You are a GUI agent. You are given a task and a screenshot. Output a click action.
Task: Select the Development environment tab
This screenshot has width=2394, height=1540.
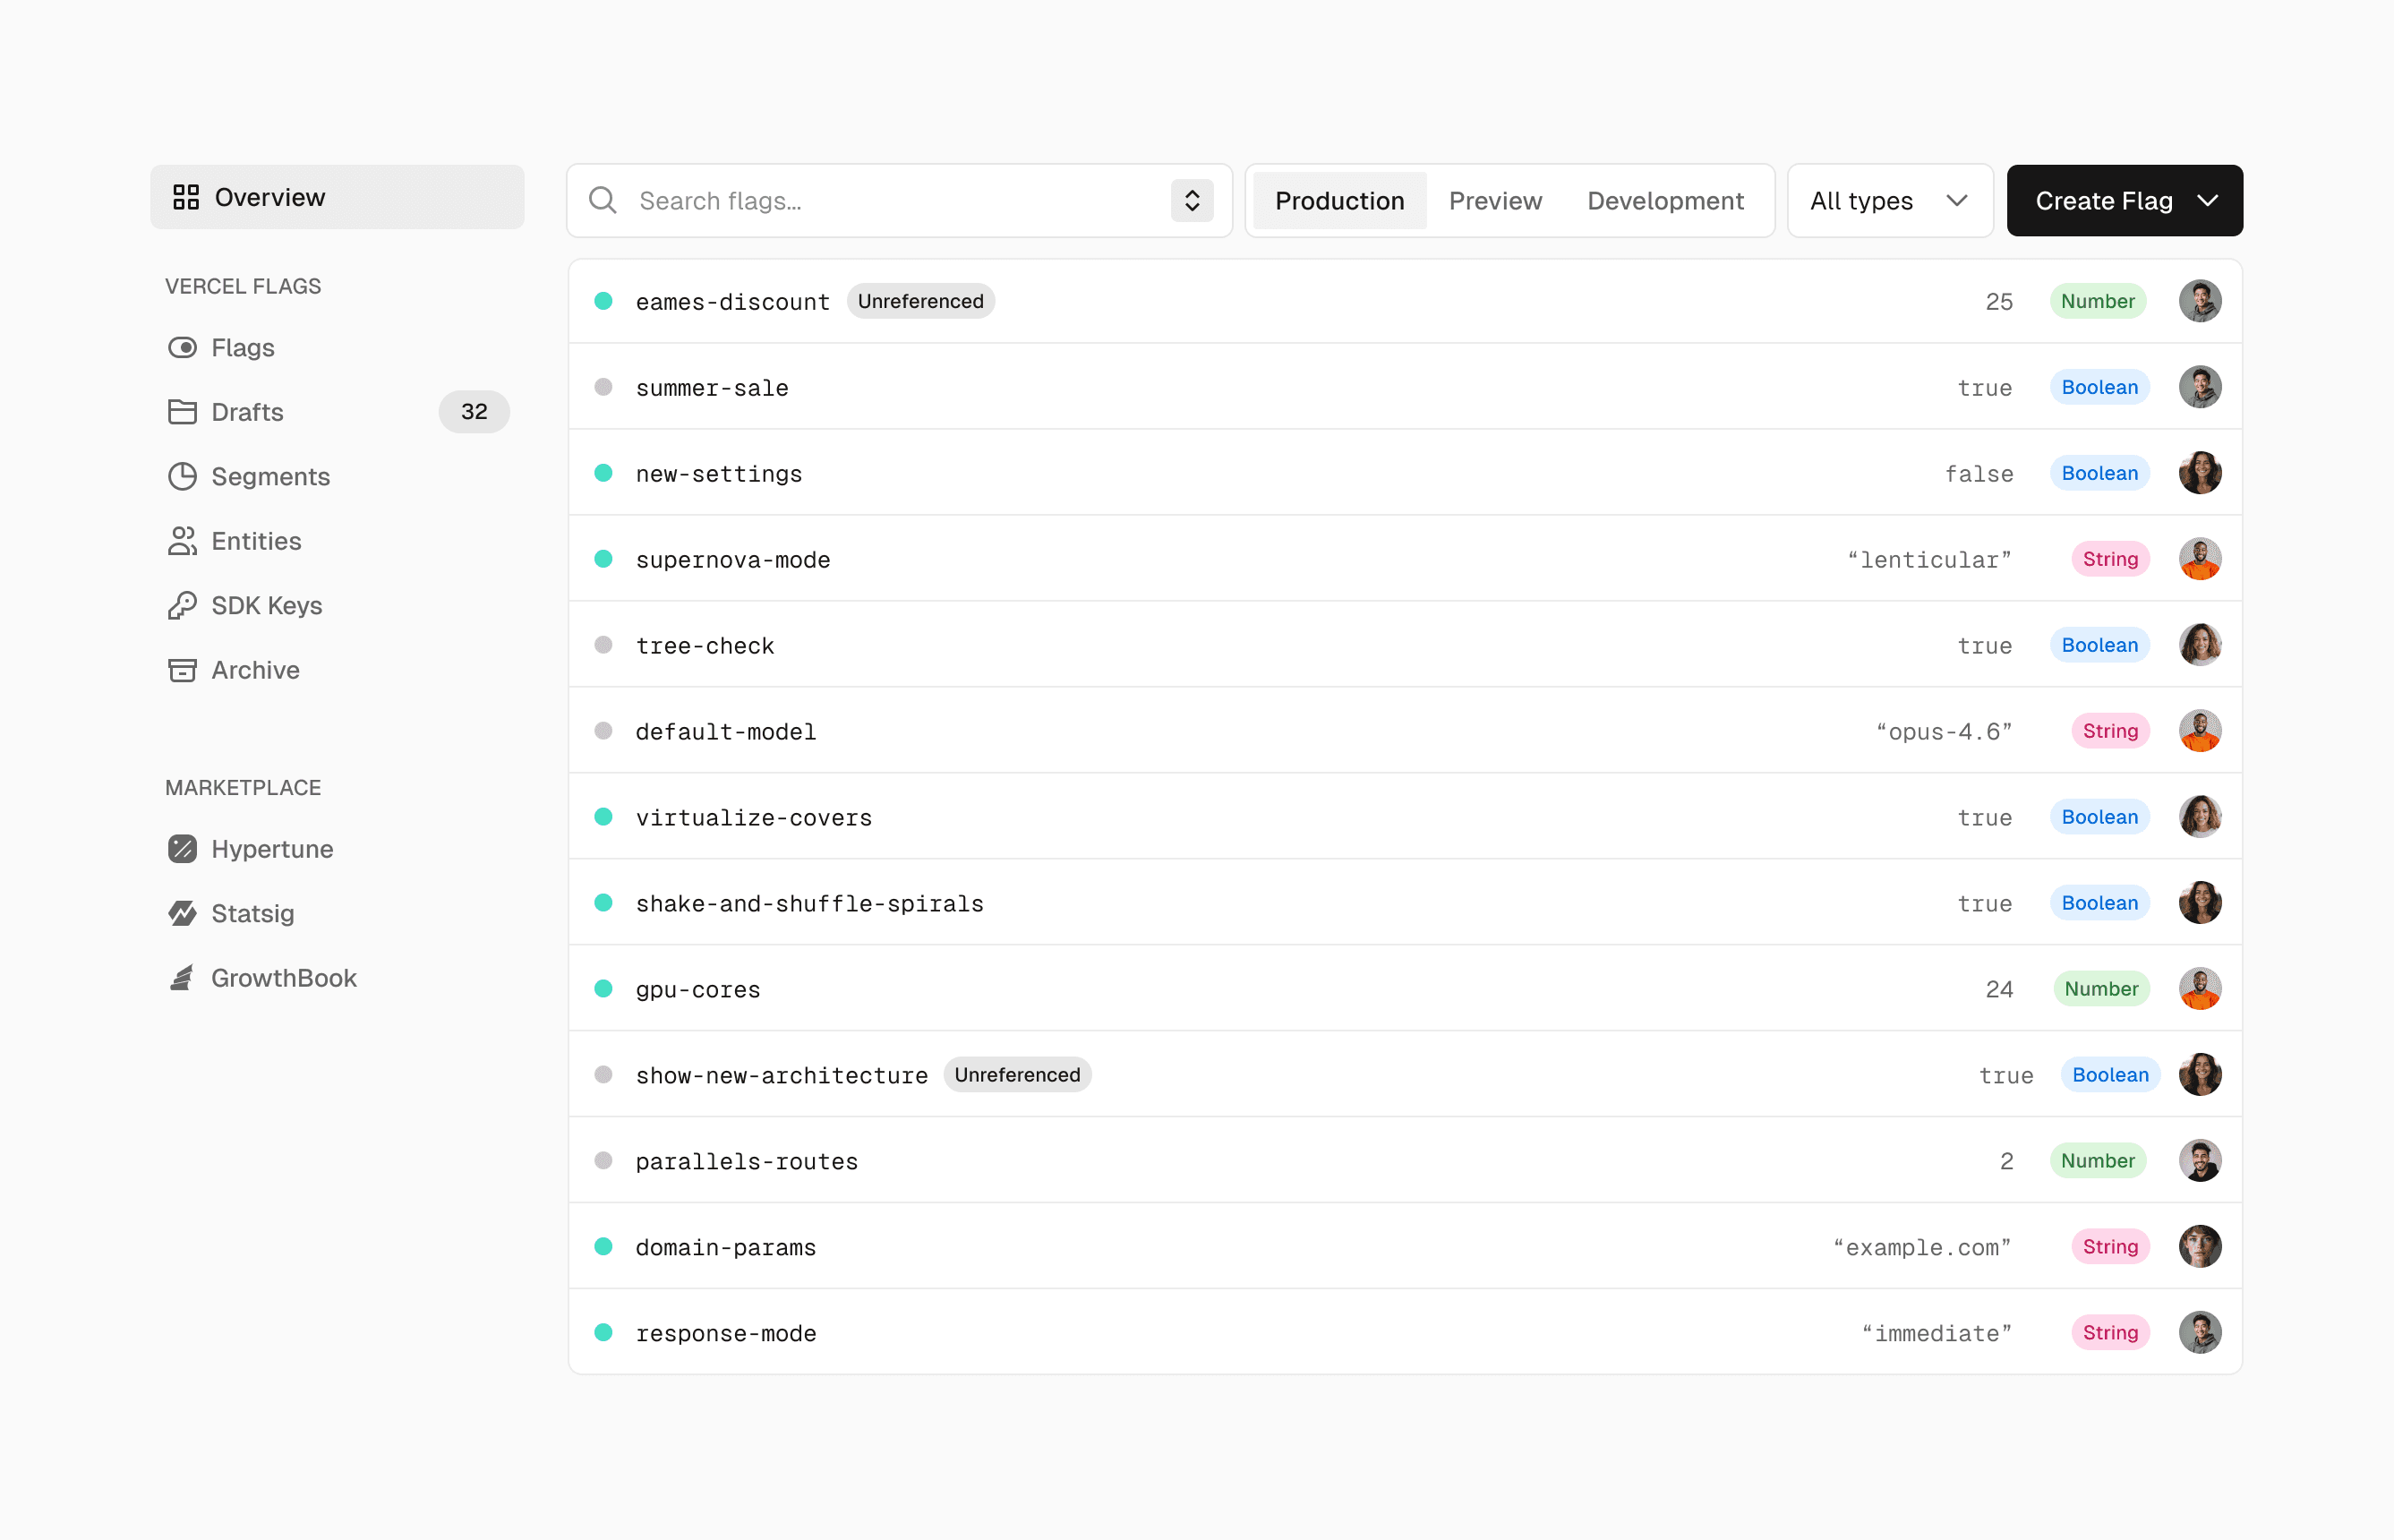(x=1664, y=200)
